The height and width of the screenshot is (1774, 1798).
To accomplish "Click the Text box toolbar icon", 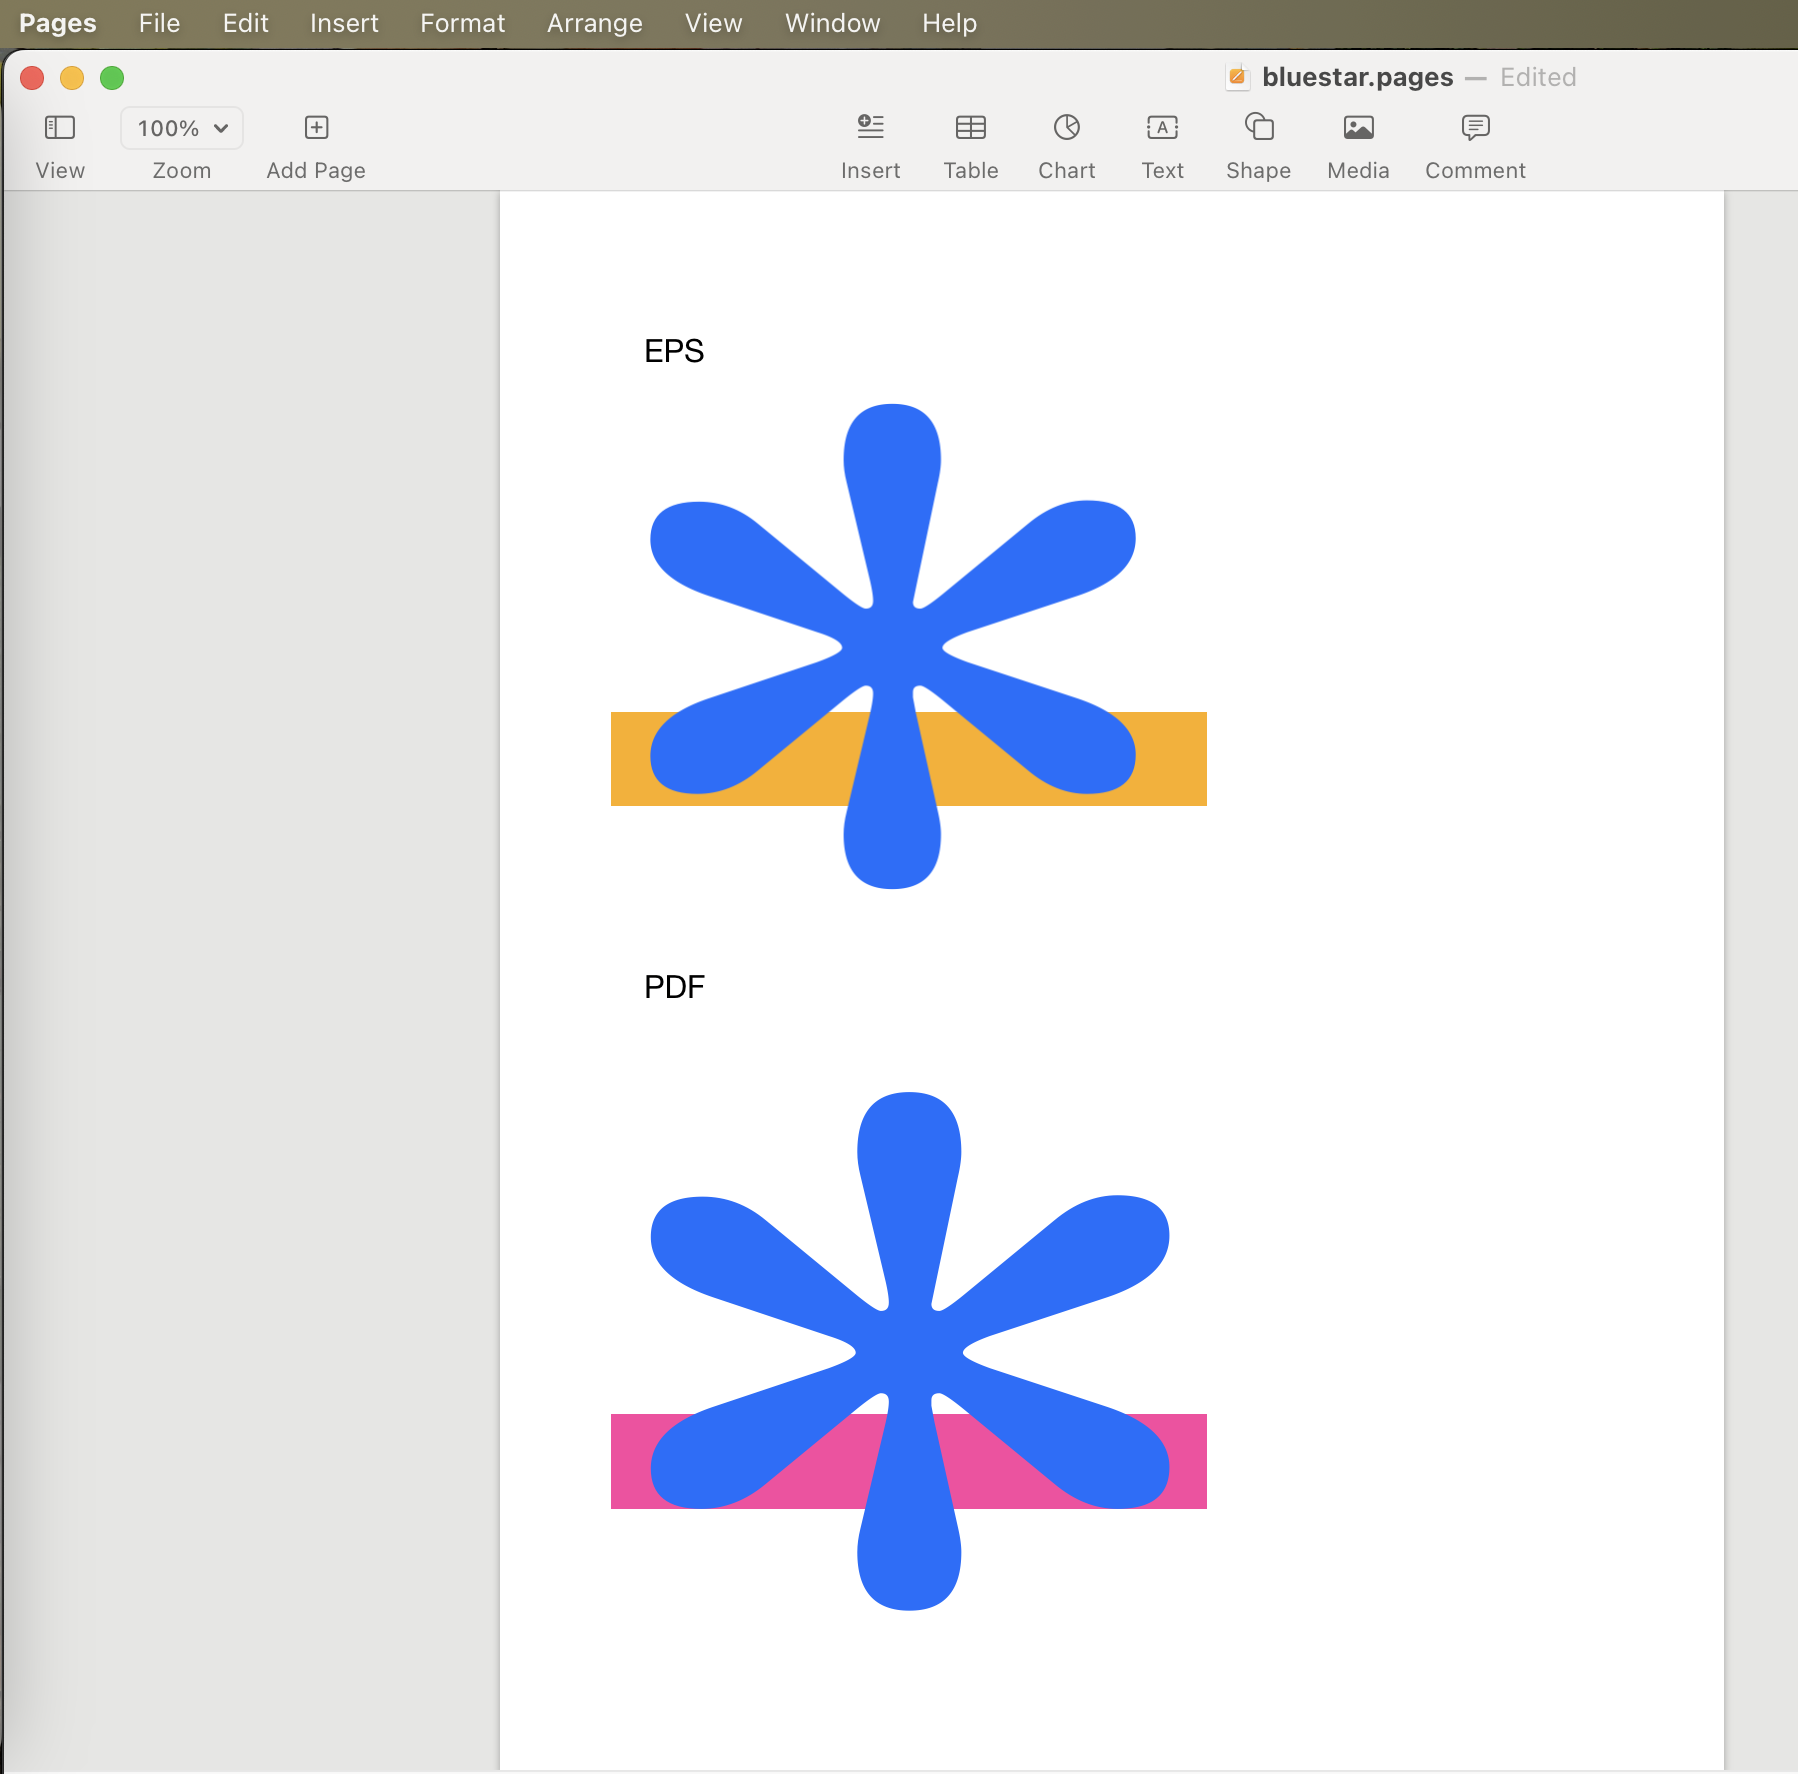I will pyautogui.click(x=1162, y=127).
